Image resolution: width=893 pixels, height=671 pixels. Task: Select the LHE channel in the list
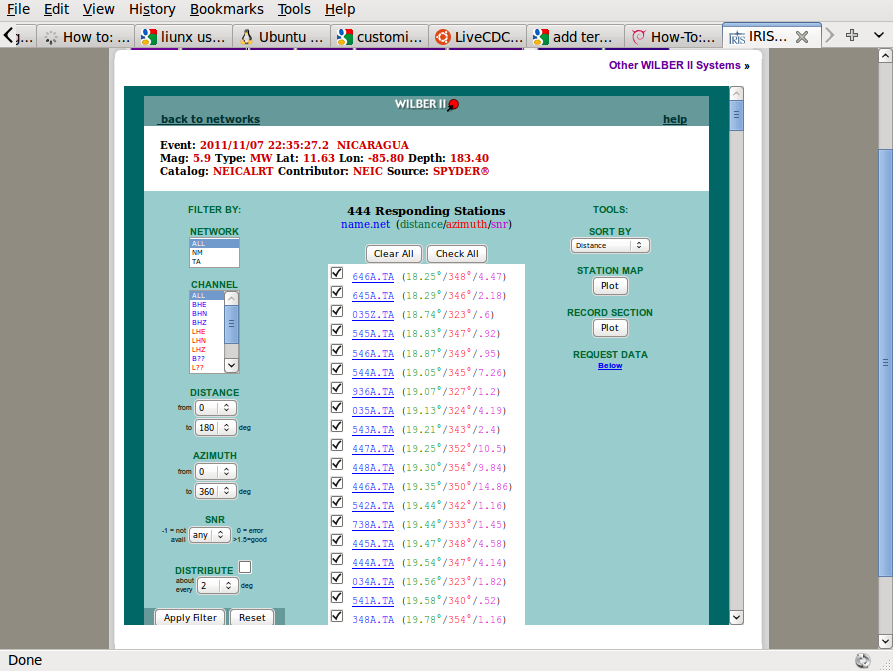pyautogui.click(x=207, y=332)
